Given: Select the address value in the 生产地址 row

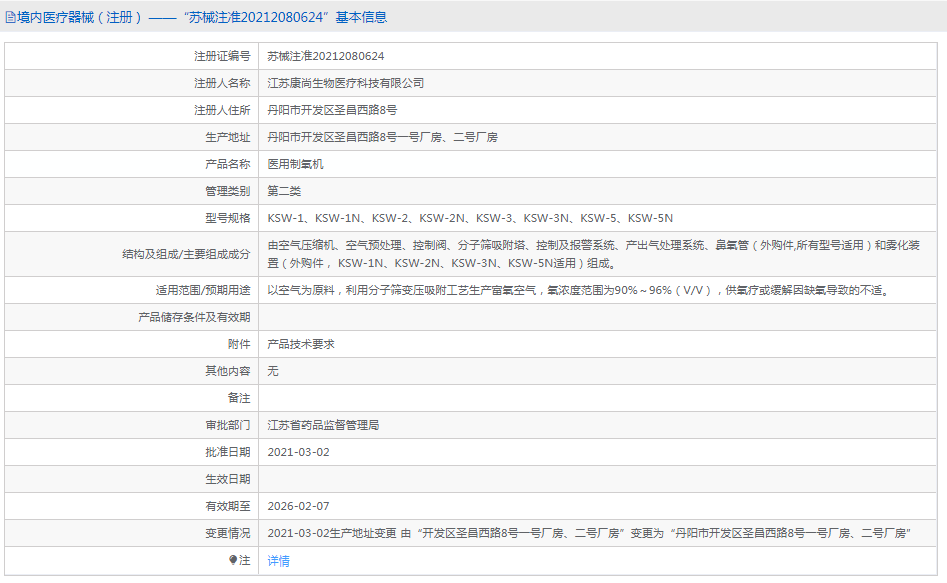Looking at the screenshot, I should (x=382, y=137).
